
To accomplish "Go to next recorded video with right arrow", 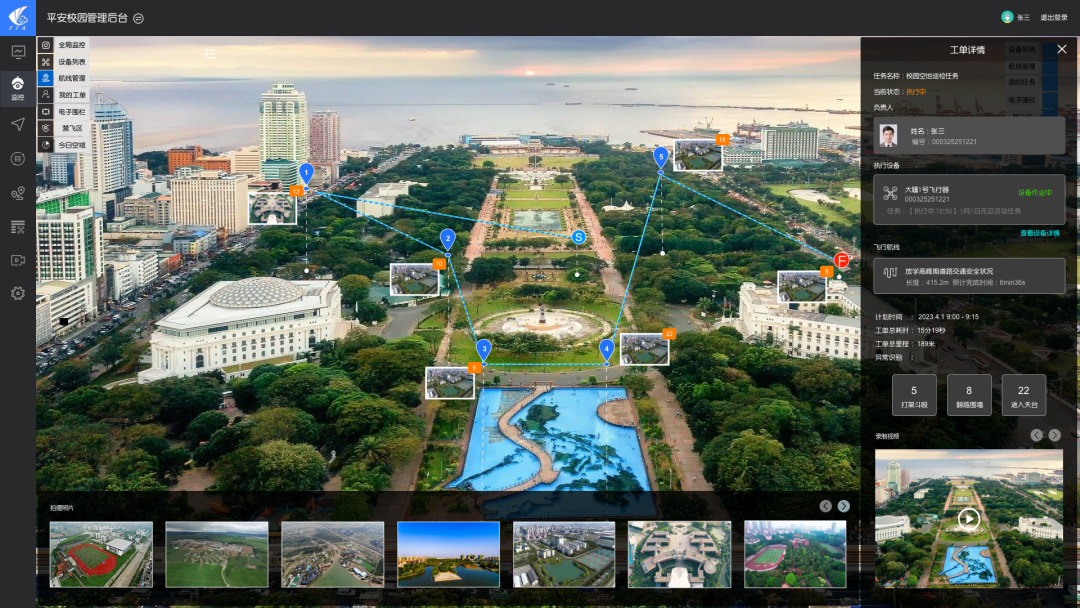I will 1054,435.
